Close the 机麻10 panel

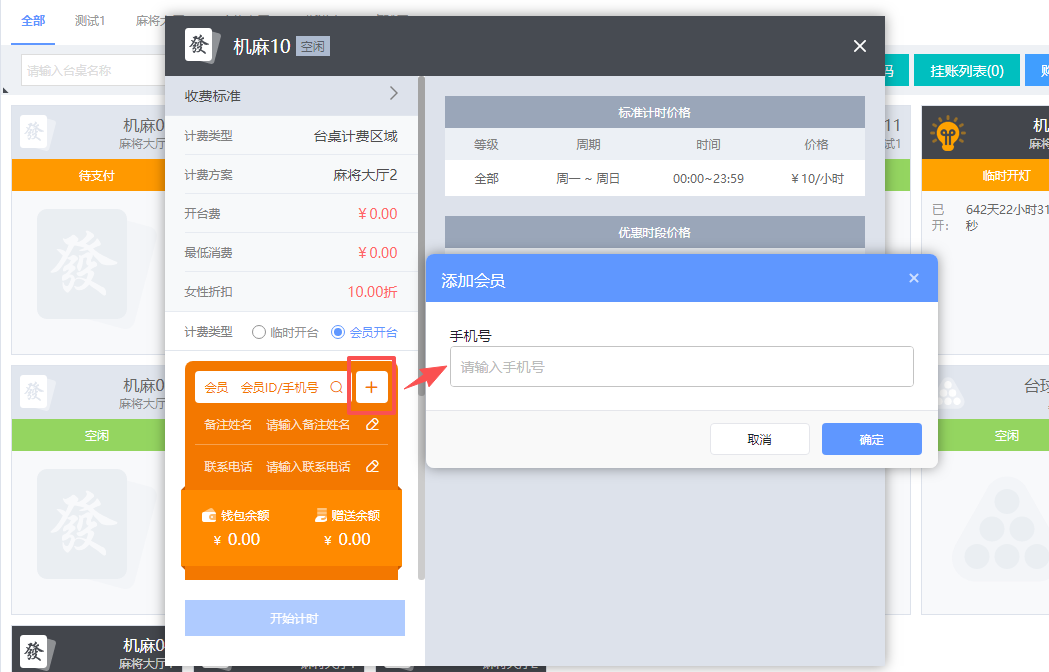(x=860, y=46)
